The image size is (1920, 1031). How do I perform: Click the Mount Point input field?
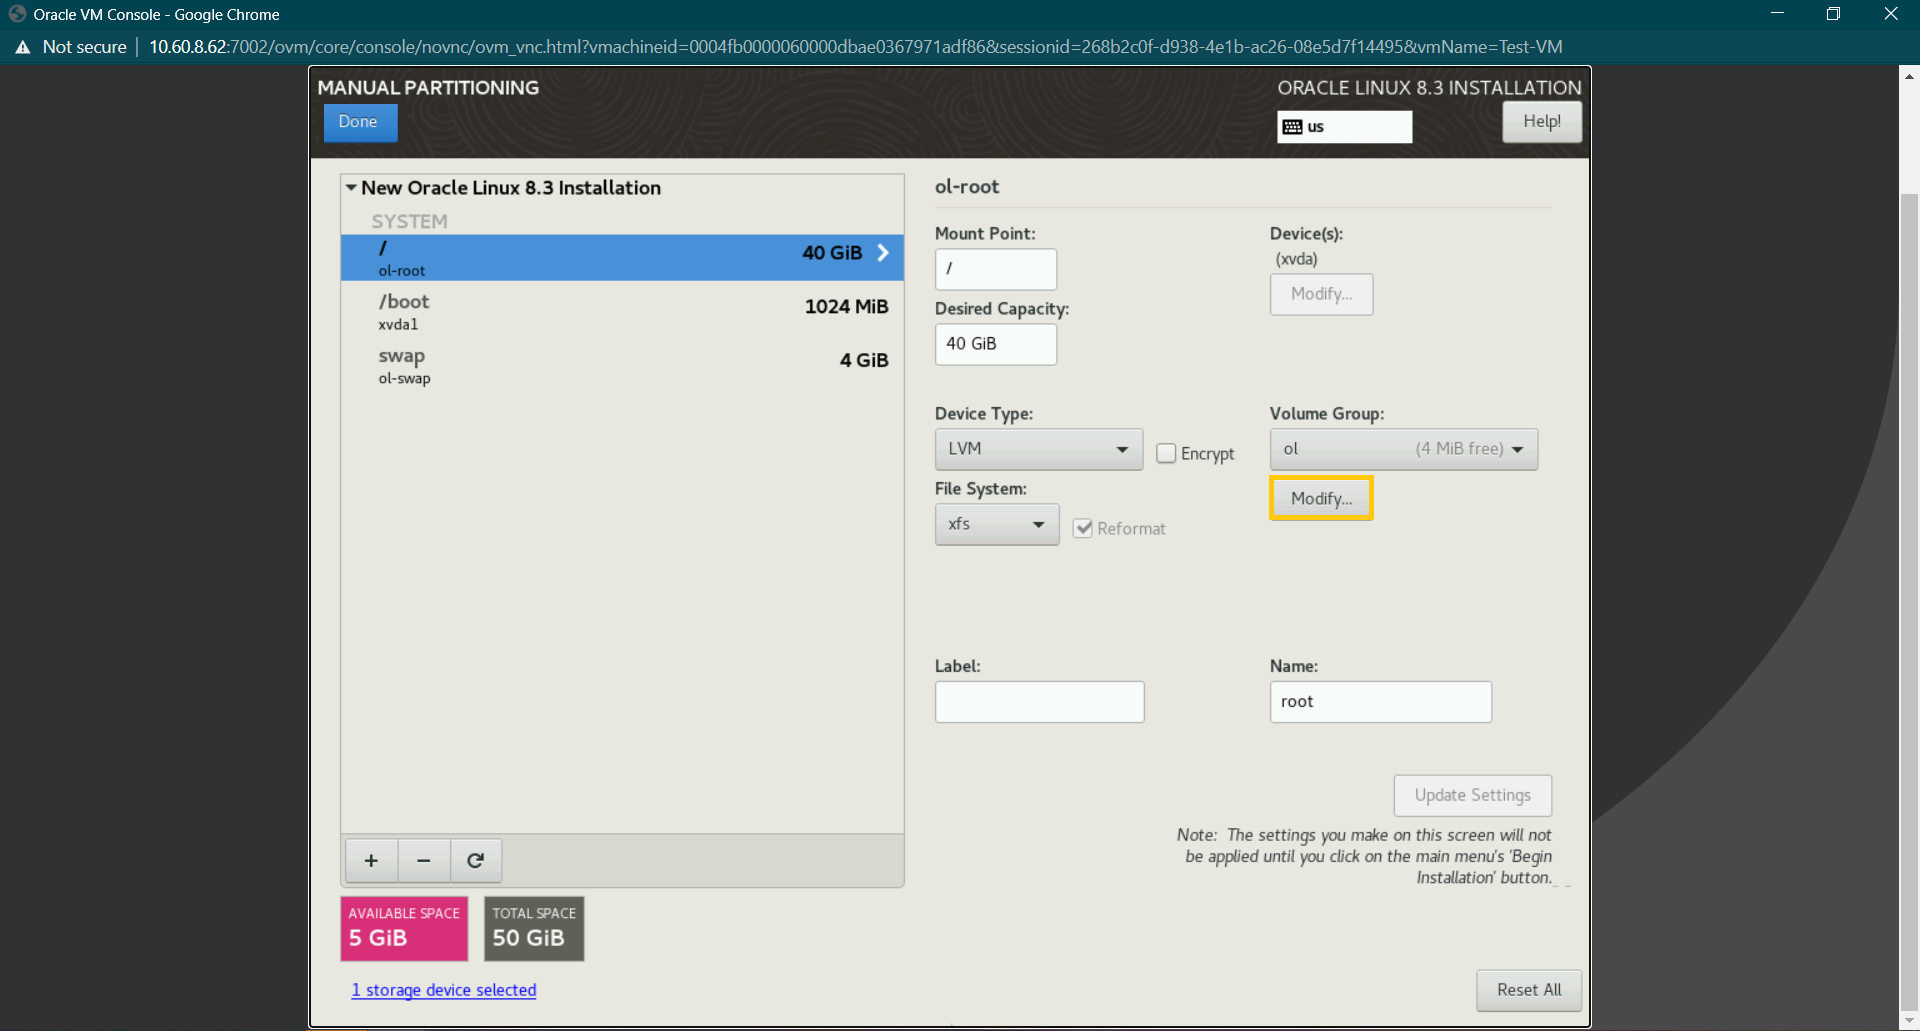tap(995, 269)
